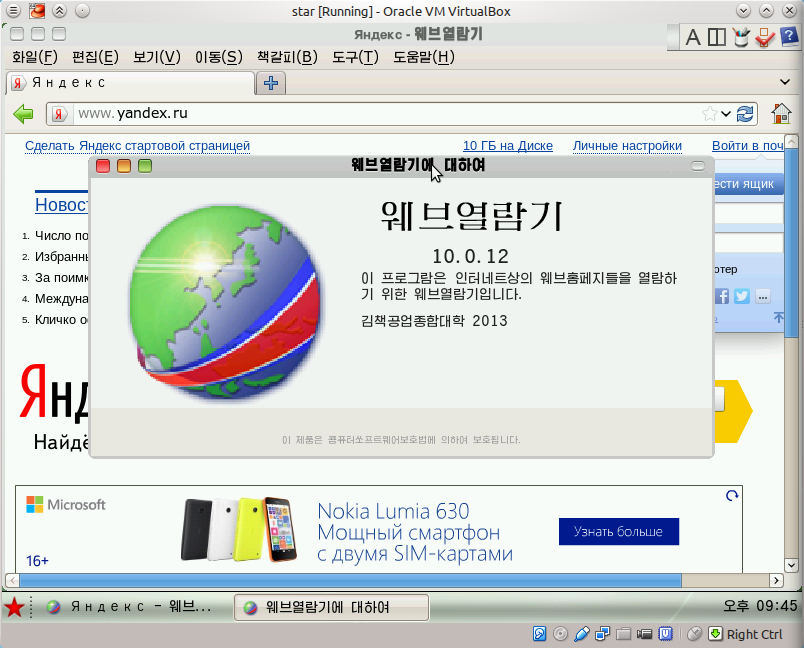Open the 도구(T) menu
This screenshot has width=804, height=648.
355,57
